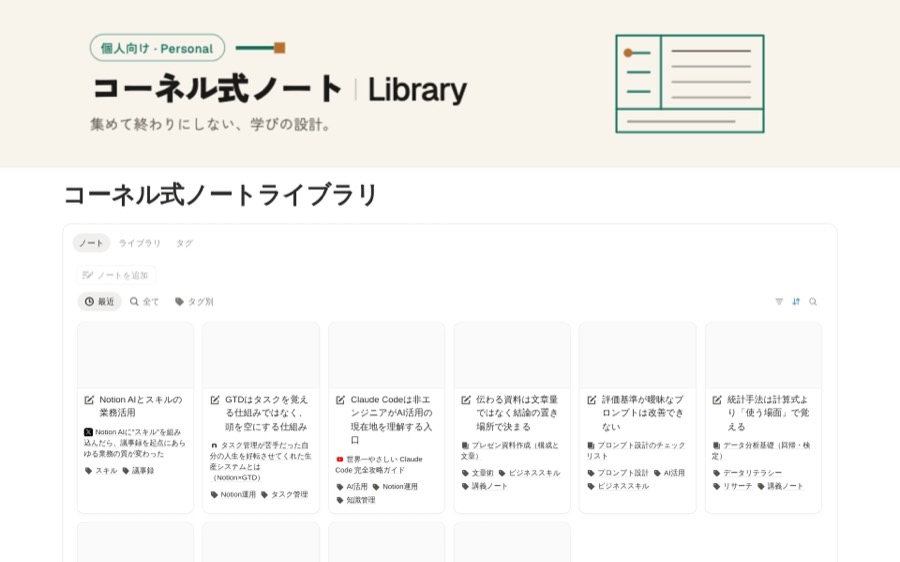900x562 pixels.
Task: Click the 個人向け · Personal badge
Action: [x=157, y=48]
